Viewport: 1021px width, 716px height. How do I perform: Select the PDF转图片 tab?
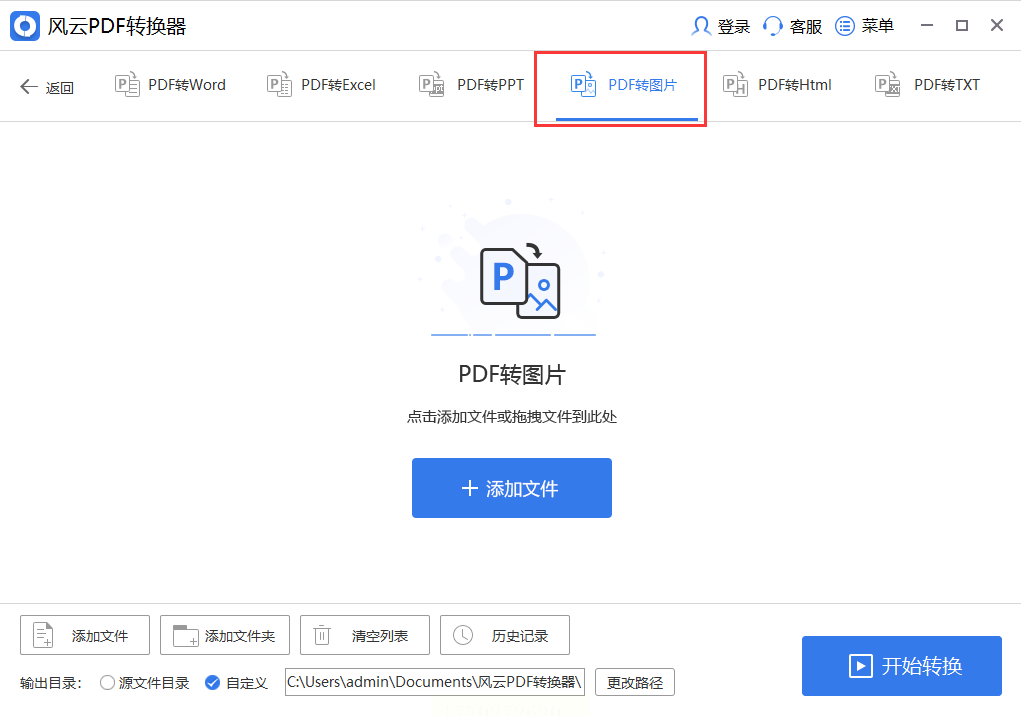[x=623, y=85]
